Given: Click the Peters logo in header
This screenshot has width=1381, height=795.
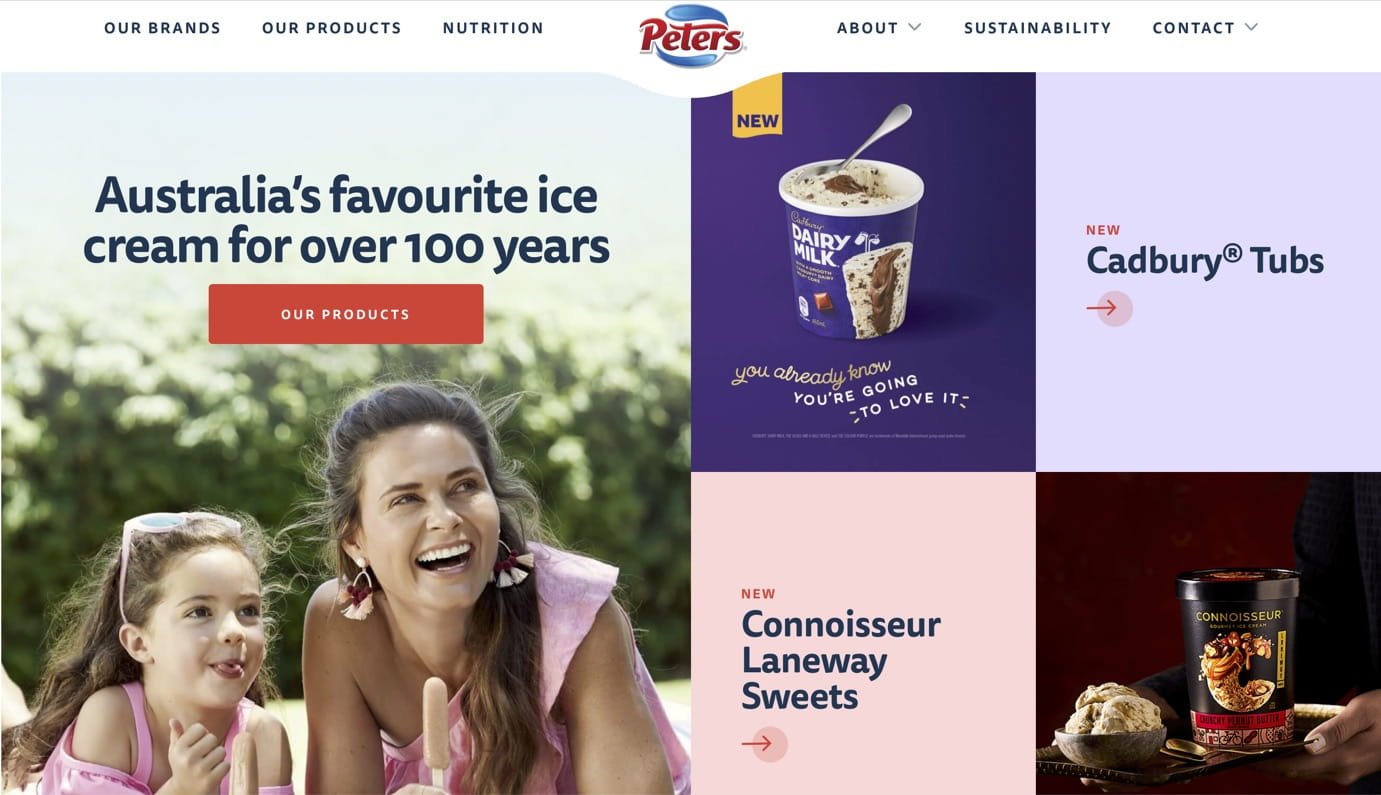Looking at the screenshot, I should pyautogui.click(x=692, y=36).
